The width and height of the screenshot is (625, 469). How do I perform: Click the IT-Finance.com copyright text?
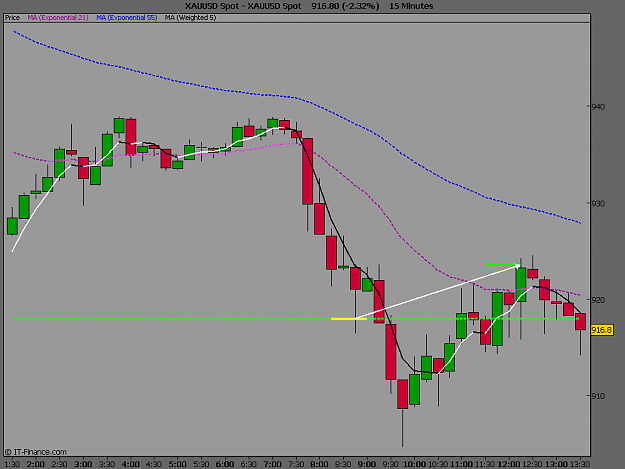(36, 452)
